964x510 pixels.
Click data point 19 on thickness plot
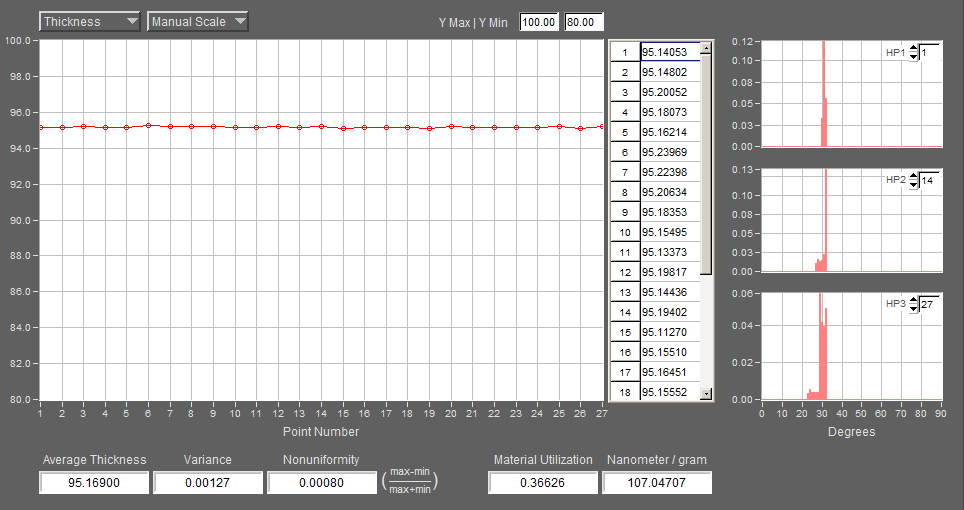[430, 128]
